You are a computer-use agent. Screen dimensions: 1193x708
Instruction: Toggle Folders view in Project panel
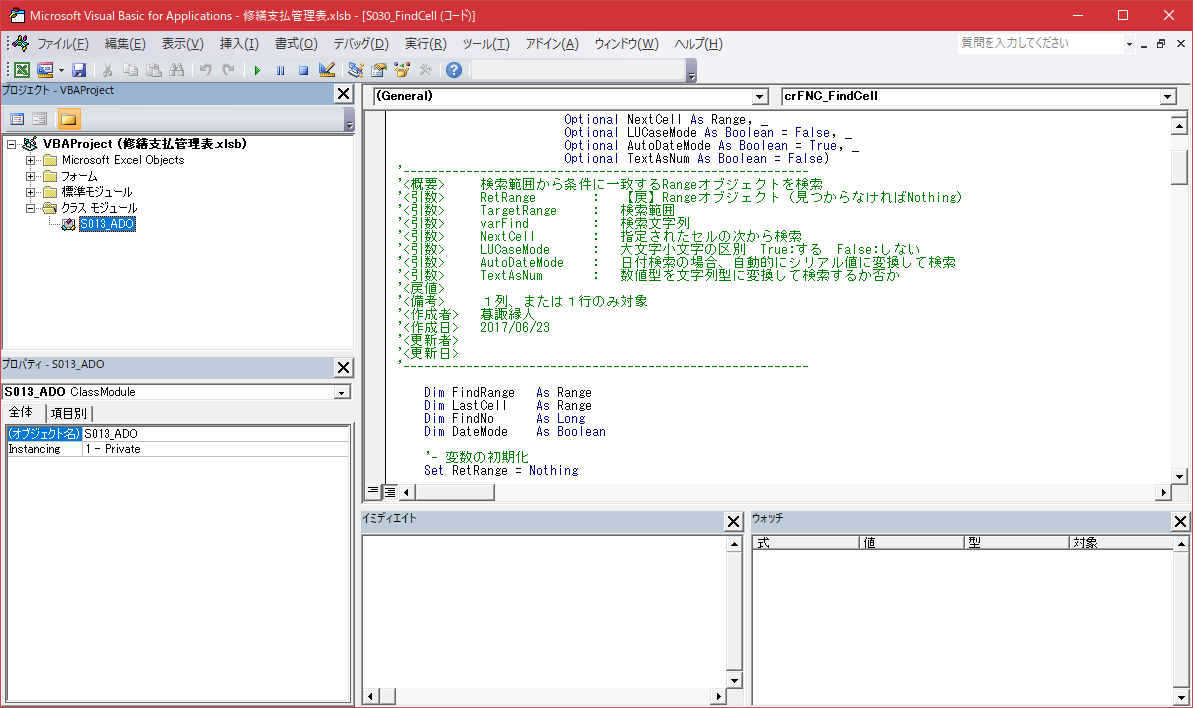pyautogui.click(x=68, y=119)
